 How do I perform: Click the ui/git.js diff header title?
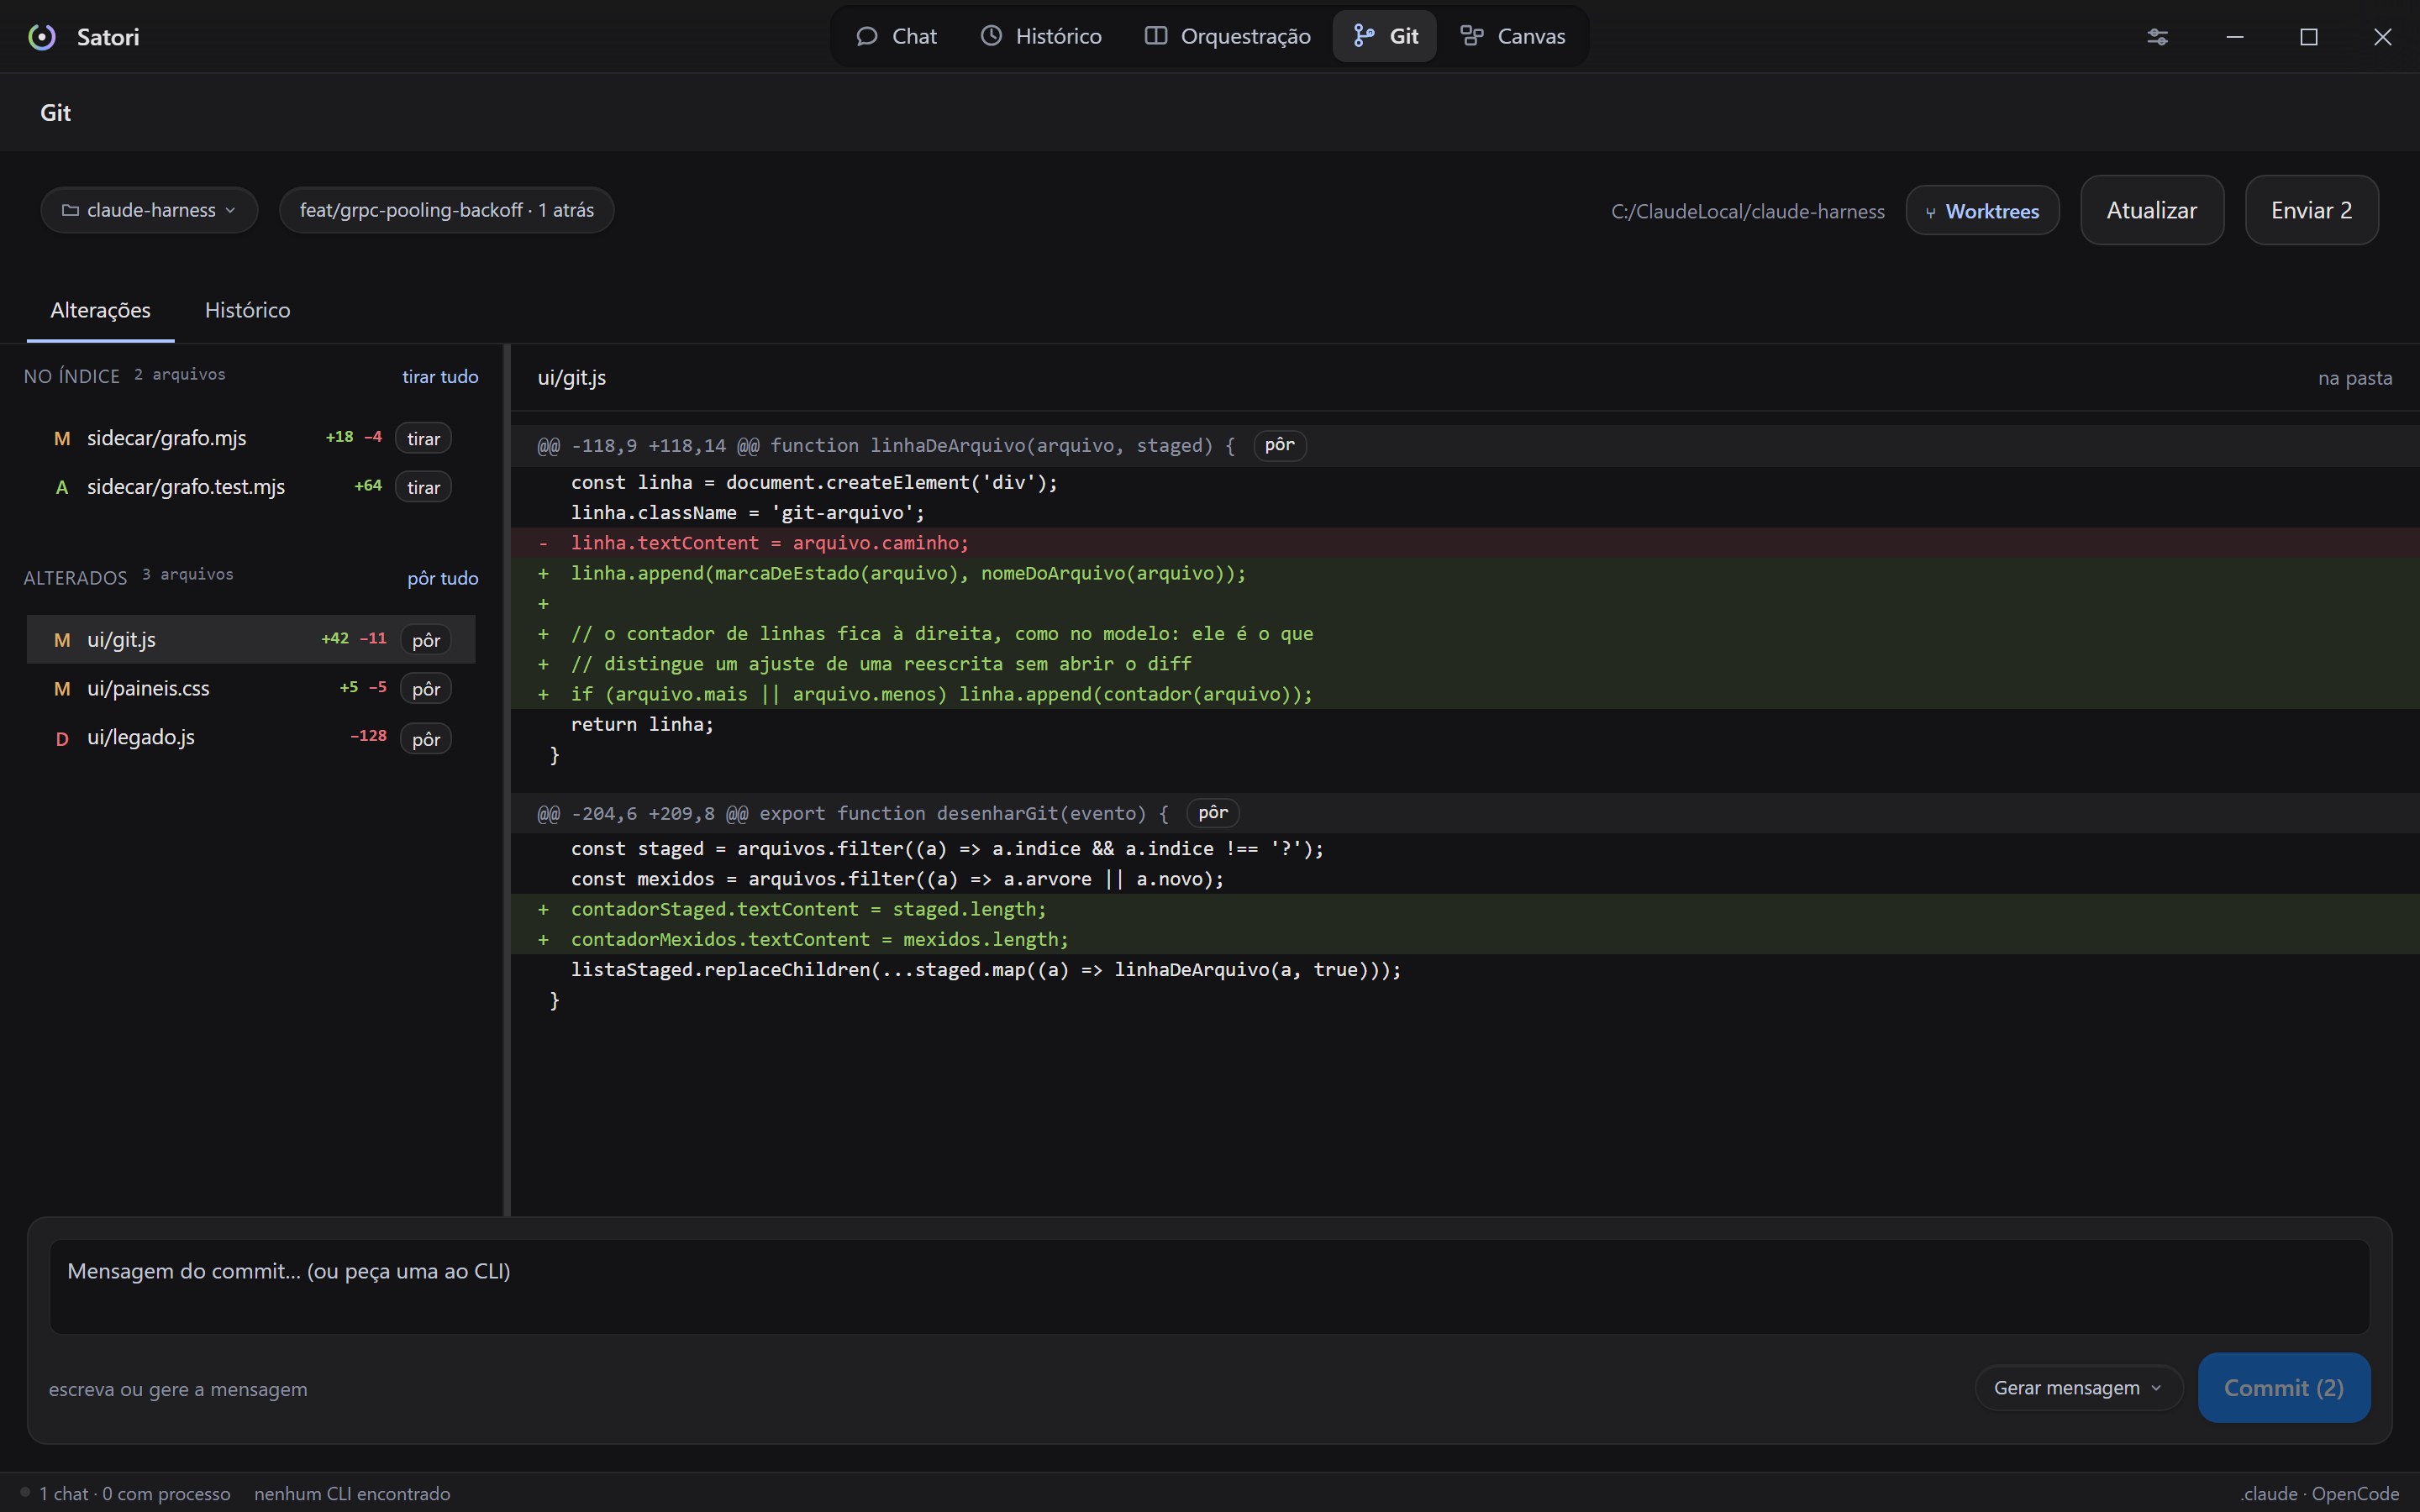tap(572, 378)
